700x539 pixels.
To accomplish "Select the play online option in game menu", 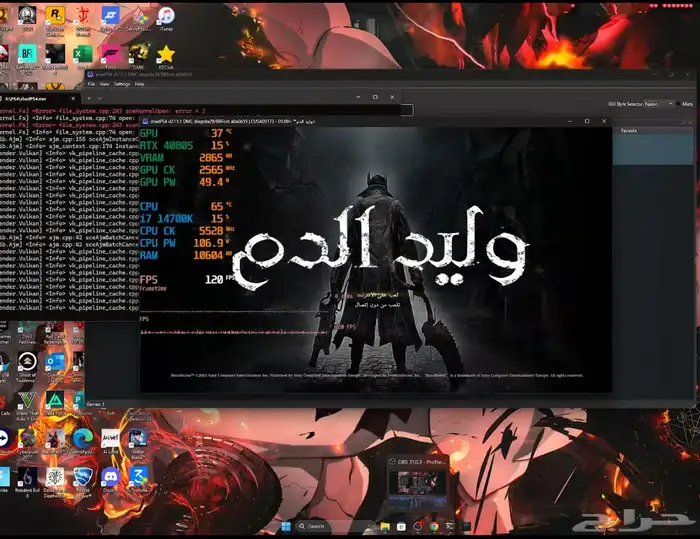I will click(377, 295).
